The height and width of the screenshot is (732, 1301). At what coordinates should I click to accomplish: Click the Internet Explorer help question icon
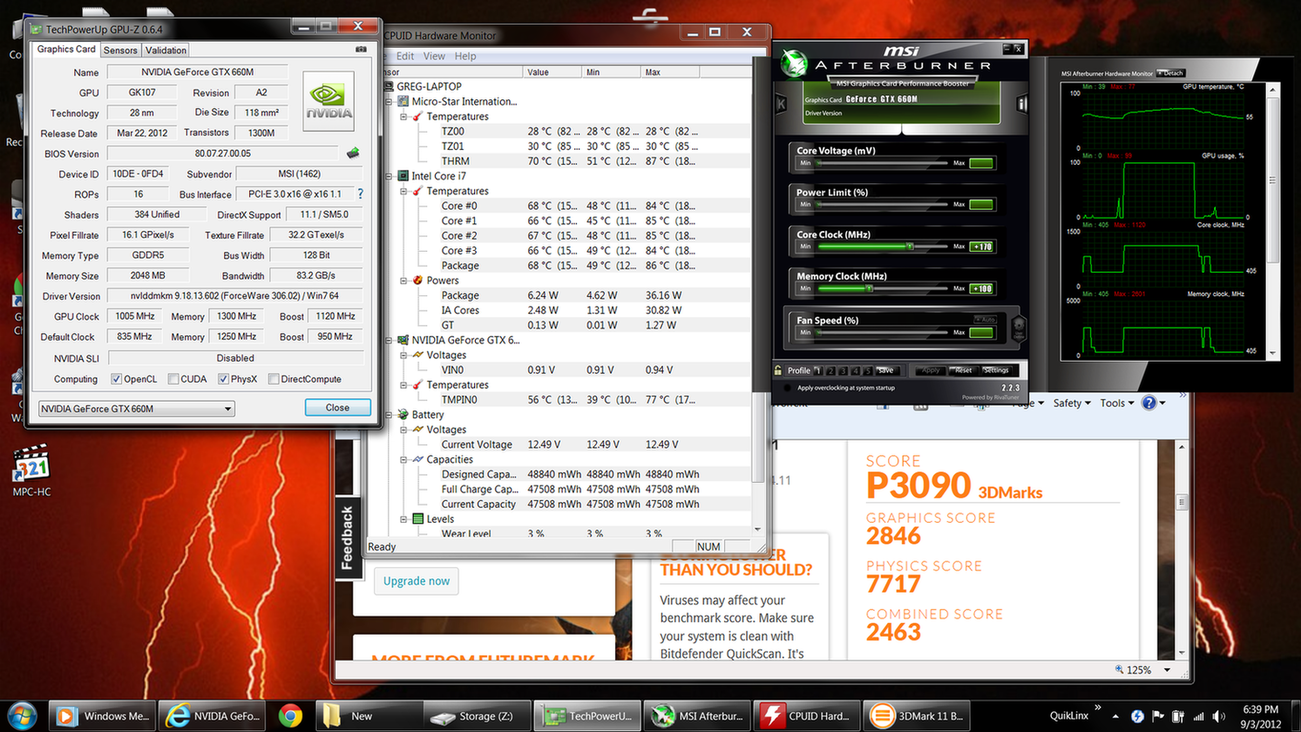click(x=1149, y=403)
